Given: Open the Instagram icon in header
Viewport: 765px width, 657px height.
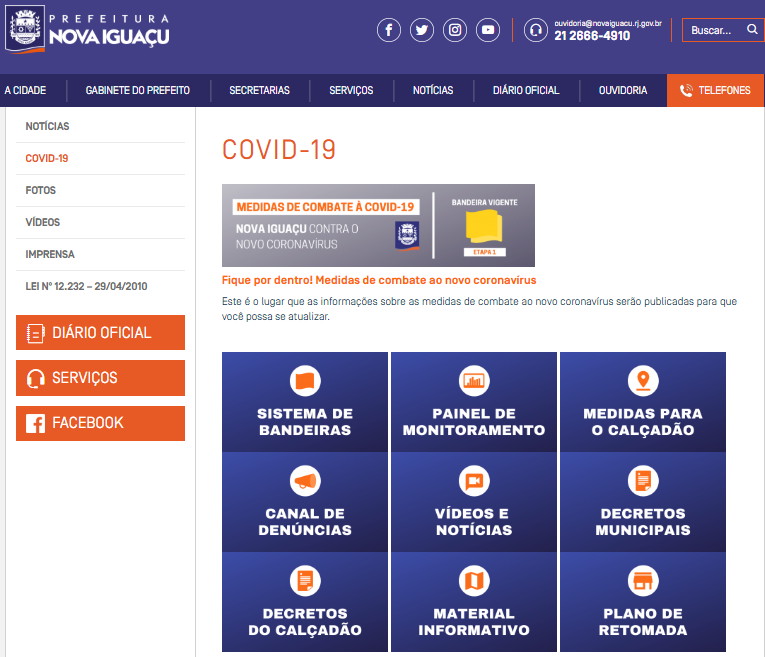Looking at the screenshot, I should (x=455, y=30).
